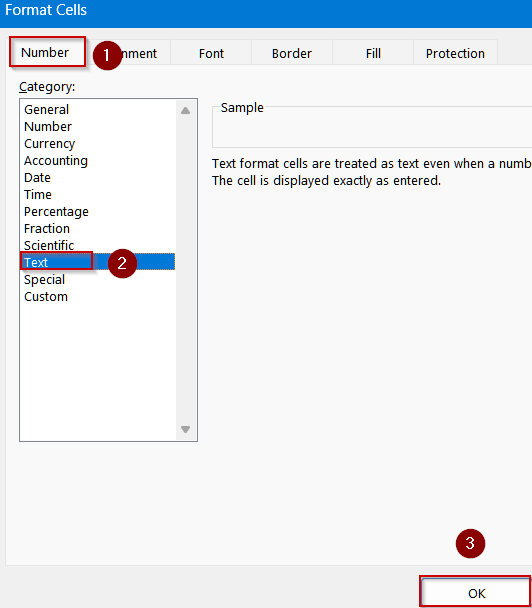
Task: Go to the Protection tab
Action: click(455, 53)
